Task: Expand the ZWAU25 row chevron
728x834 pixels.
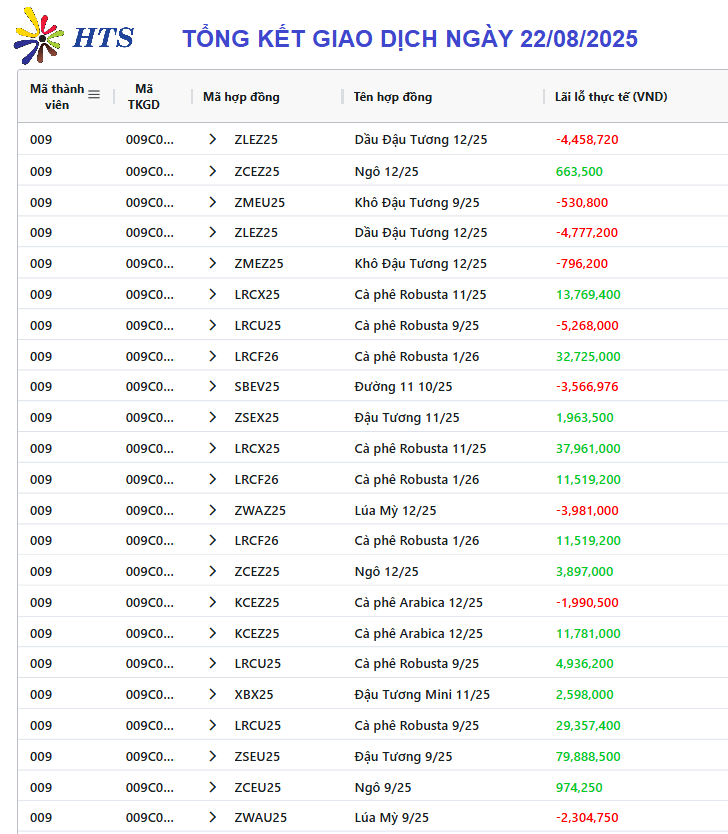Action: (x=213, y=818)
